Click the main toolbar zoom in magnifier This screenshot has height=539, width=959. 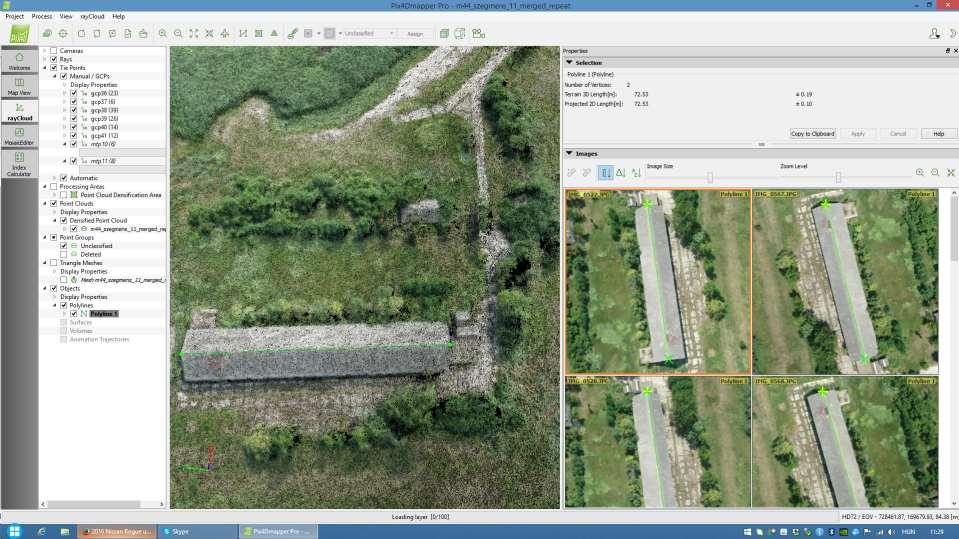pyautogui.click(x=163, y=34)
